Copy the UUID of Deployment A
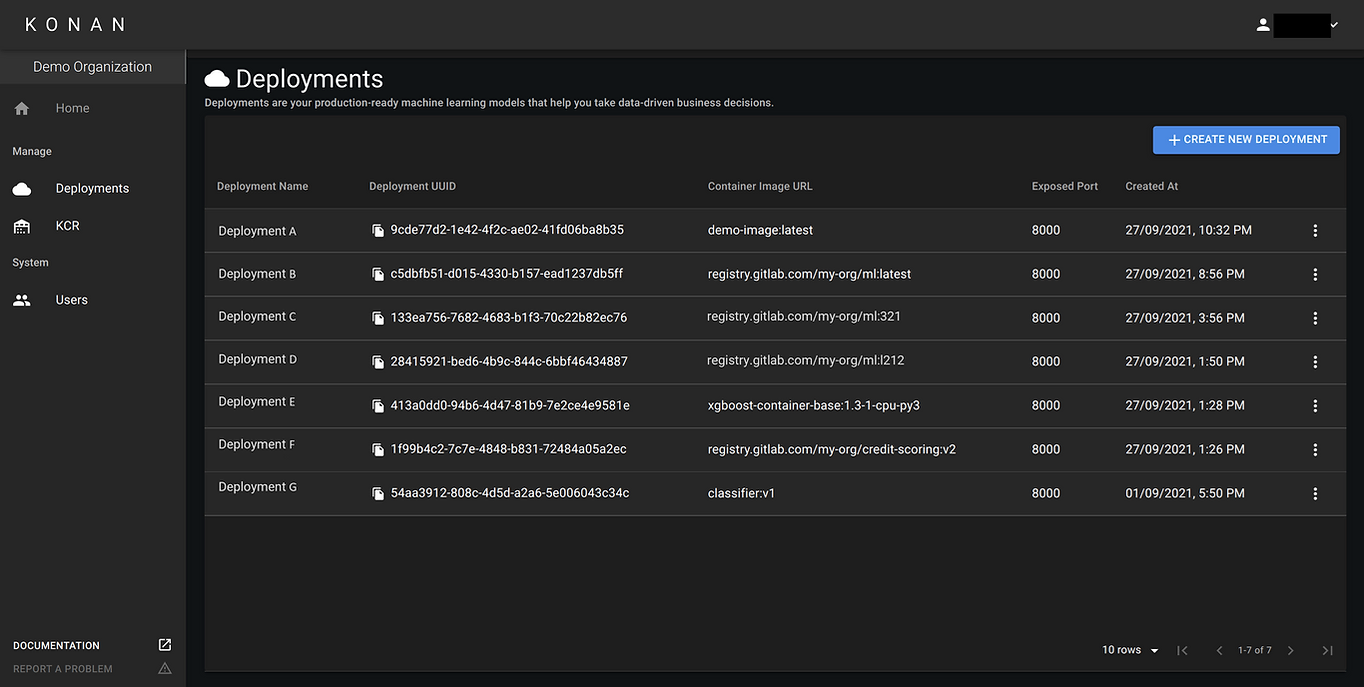 [x=378, y=231]
